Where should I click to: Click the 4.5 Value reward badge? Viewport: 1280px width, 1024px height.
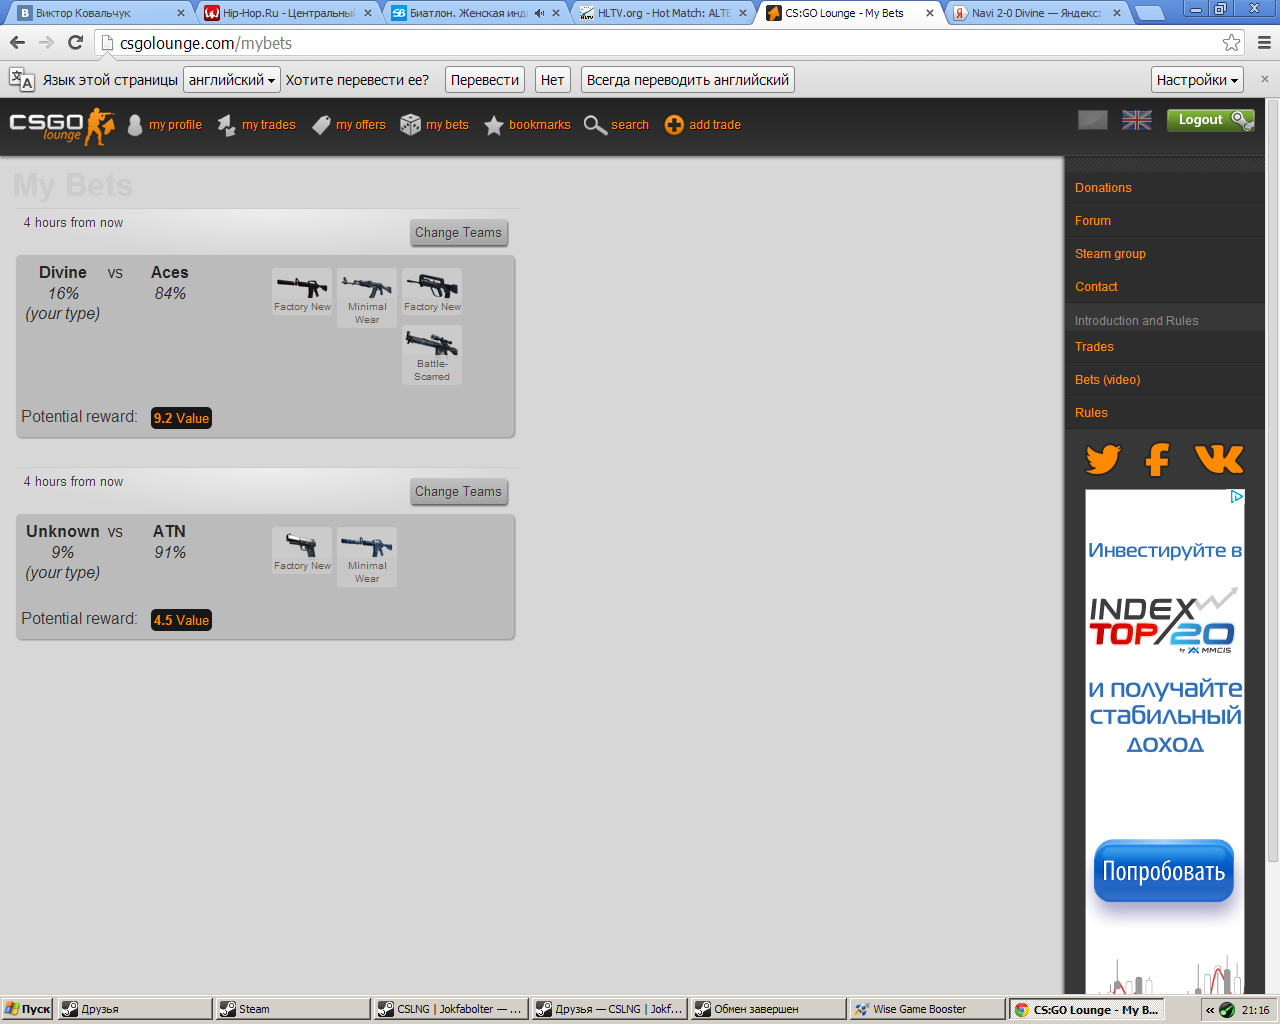click(x=181, y=620)
